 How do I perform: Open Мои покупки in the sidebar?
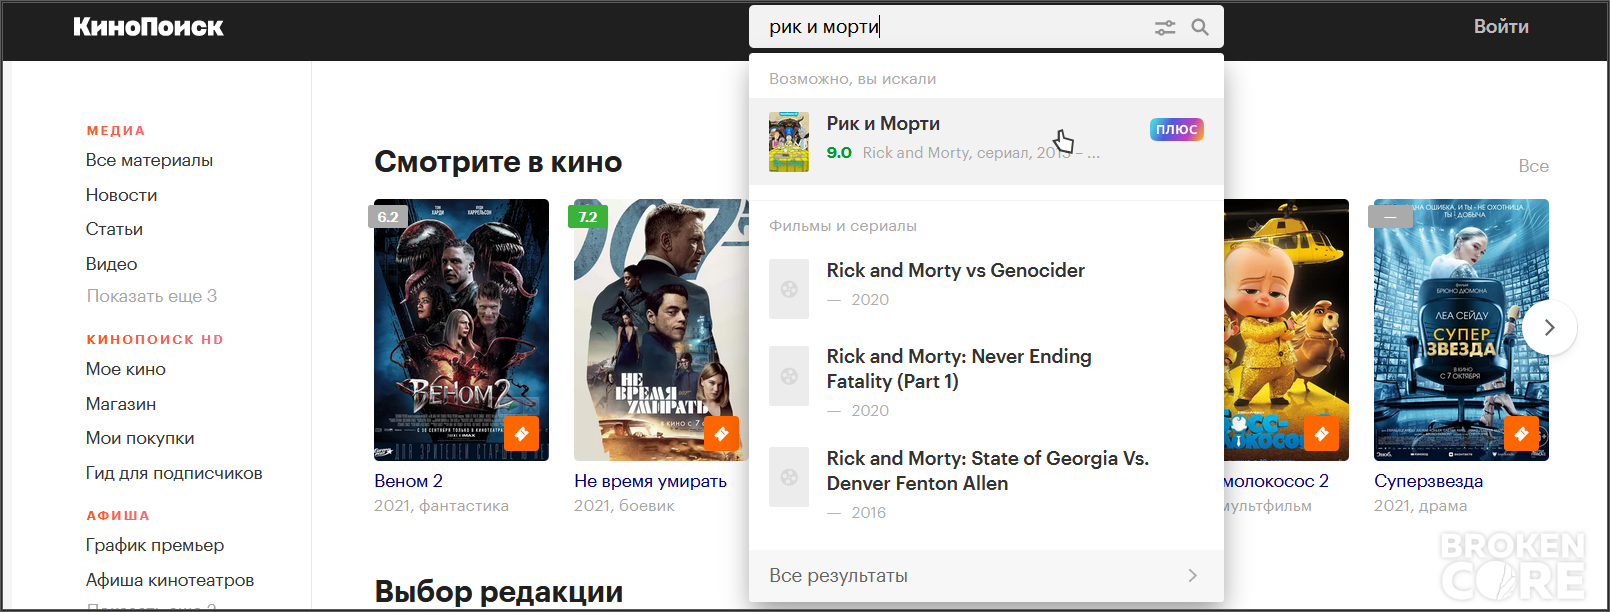[140, 438]
